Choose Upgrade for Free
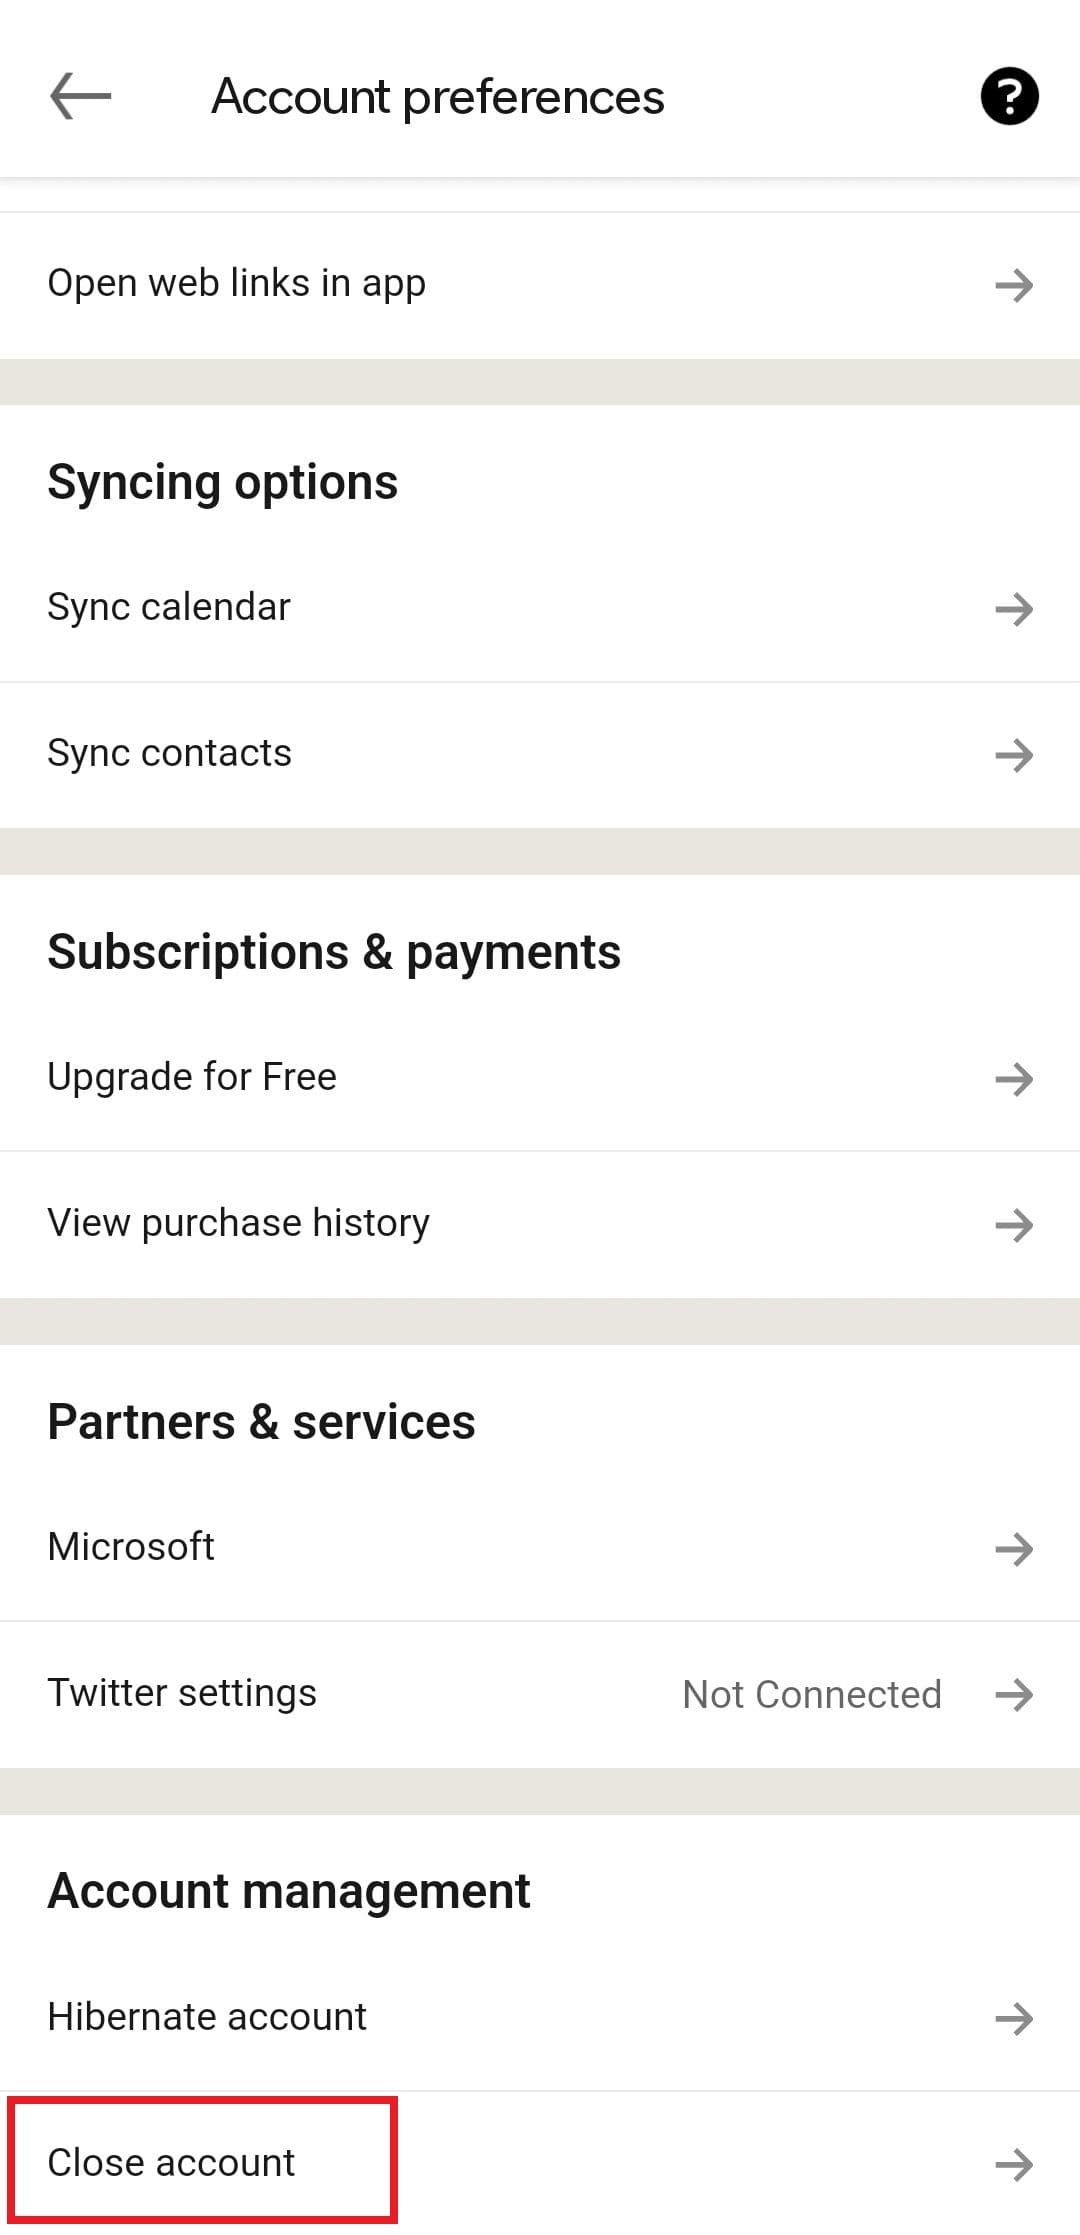 pos(192,1077)
